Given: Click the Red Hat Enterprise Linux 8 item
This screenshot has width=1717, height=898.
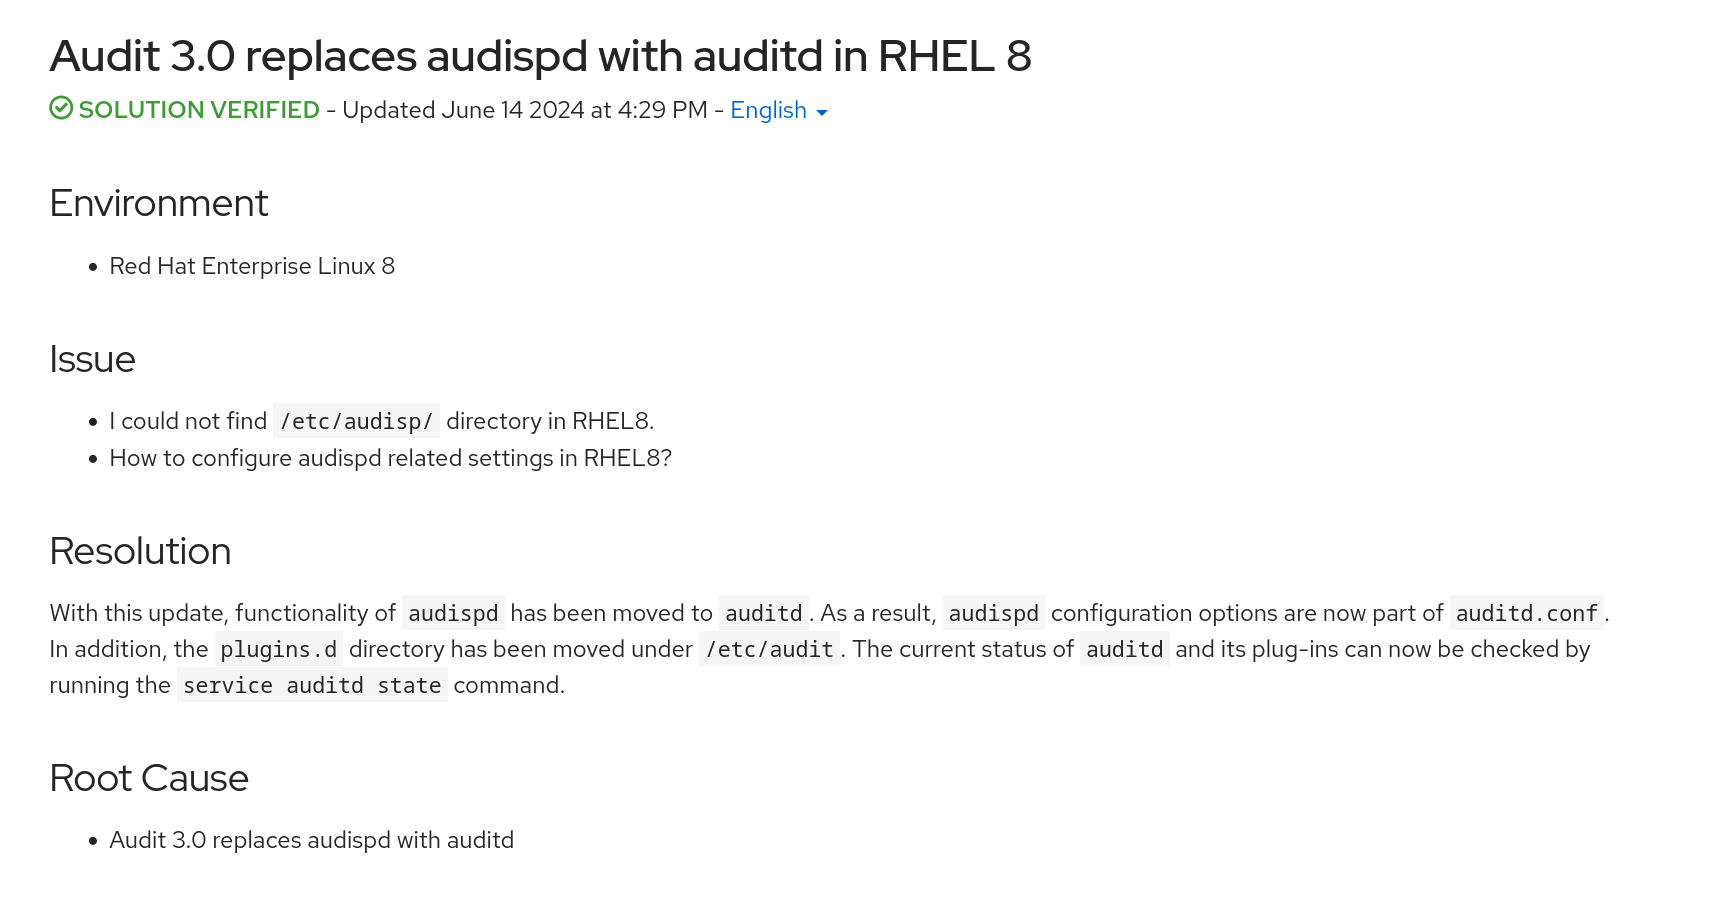Looking at the screenshot, I should click(252, 266).
